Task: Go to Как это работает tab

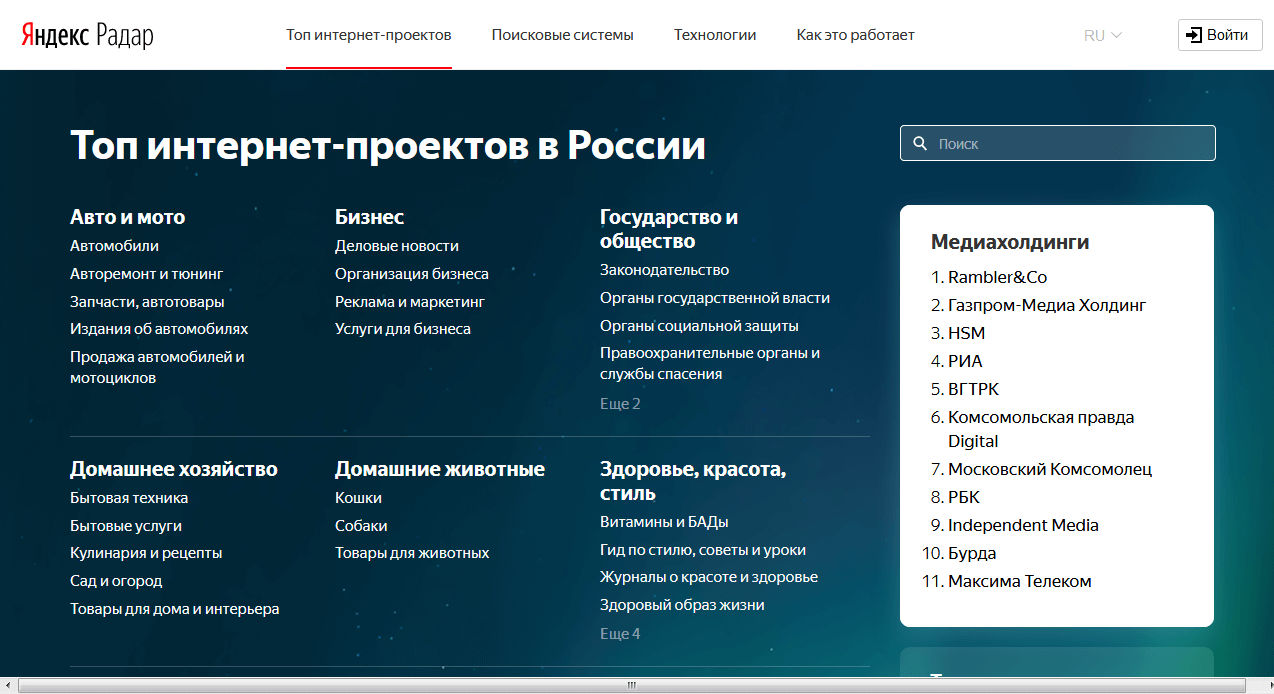Action: click(856, 35)
